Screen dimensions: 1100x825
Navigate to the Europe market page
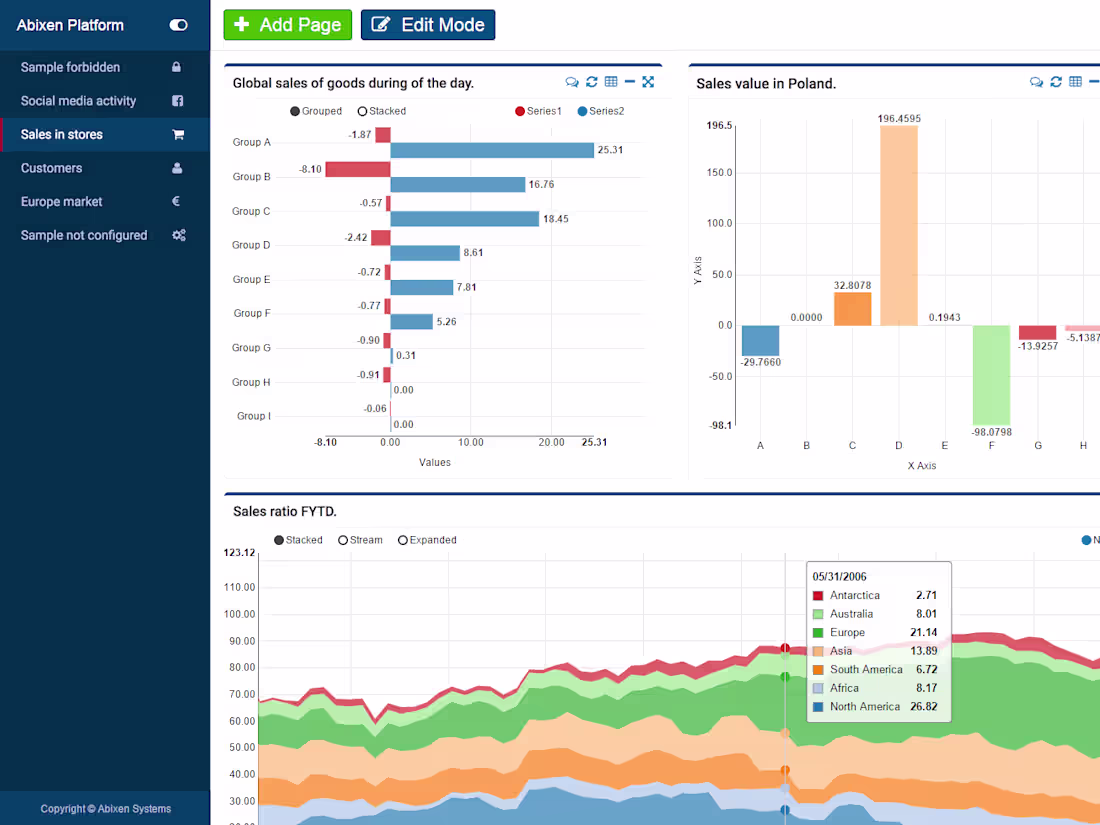[x=63, y=201]
